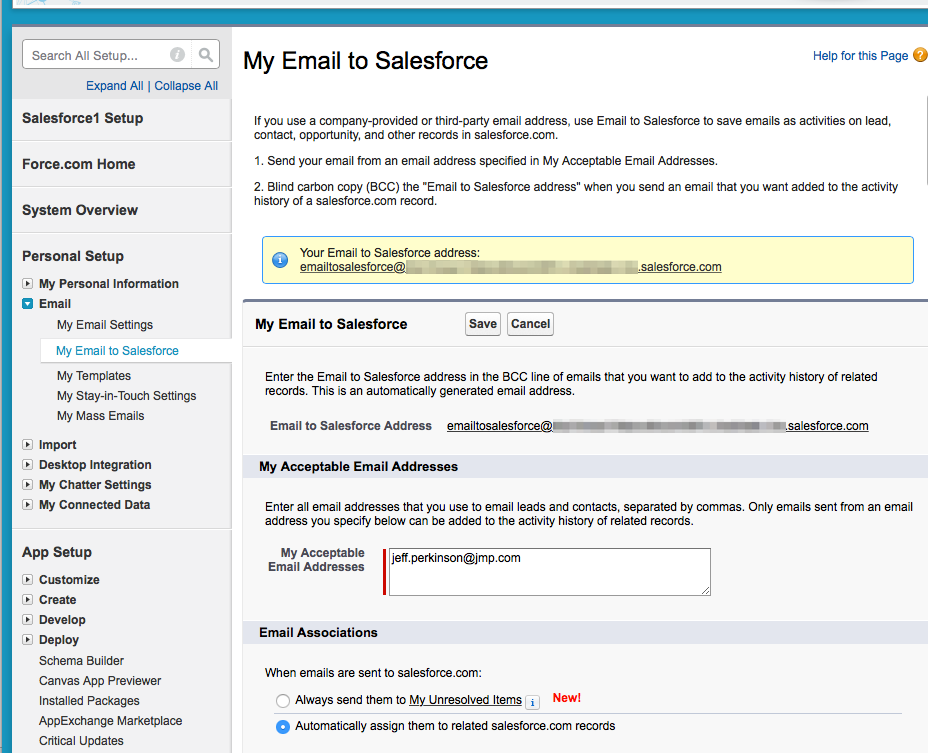Click the setup search info icon

pos(177,55)
